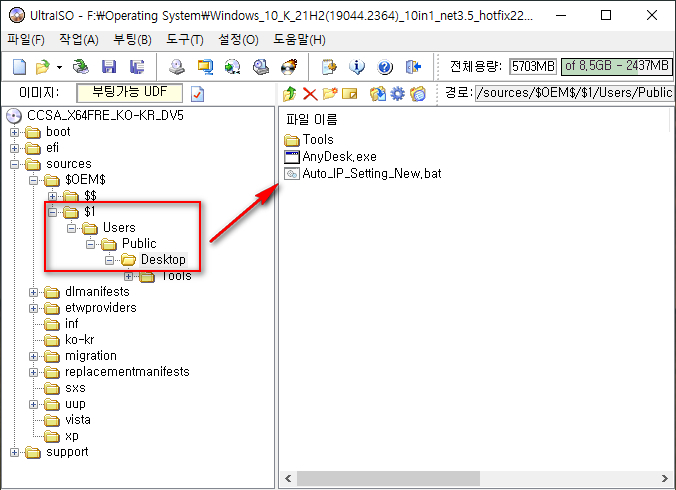Image resolution: width=676 pixels, height=490 pixels.
Task: Delete selected item with red X icon
Action: 310,94
